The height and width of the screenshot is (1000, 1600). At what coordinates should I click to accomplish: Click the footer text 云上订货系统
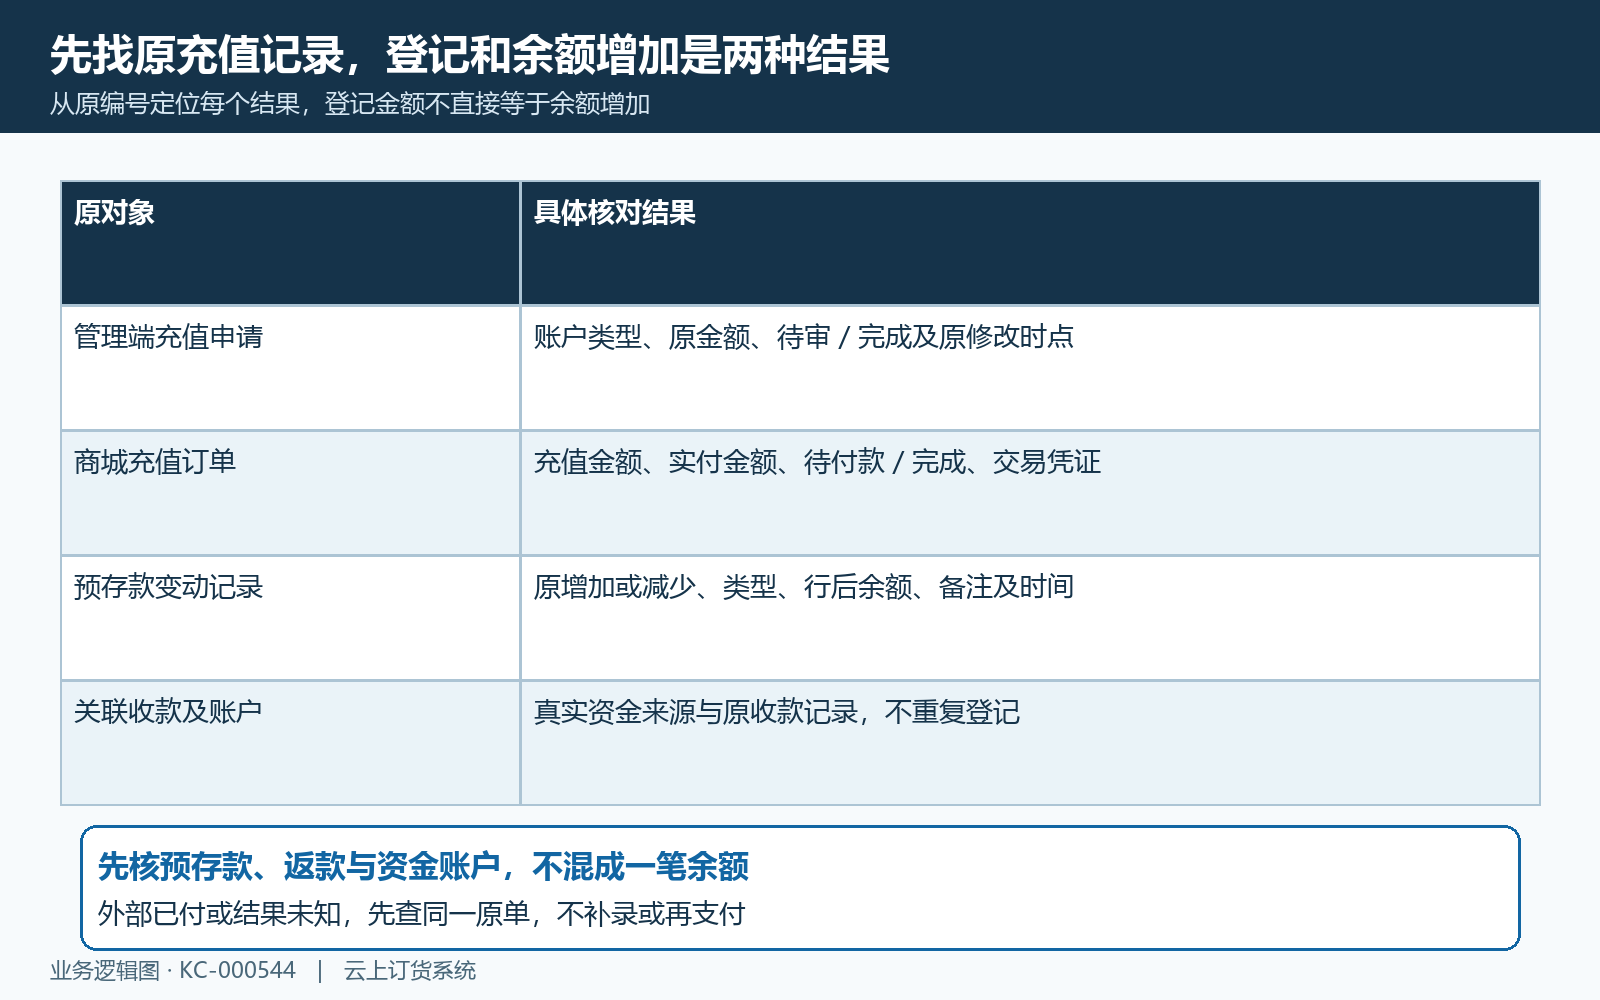(410, 971)
